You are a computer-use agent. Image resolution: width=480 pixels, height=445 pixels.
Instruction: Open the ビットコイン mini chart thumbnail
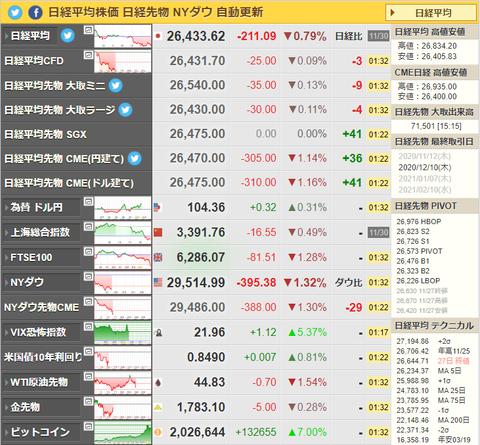tap(123, 432)
